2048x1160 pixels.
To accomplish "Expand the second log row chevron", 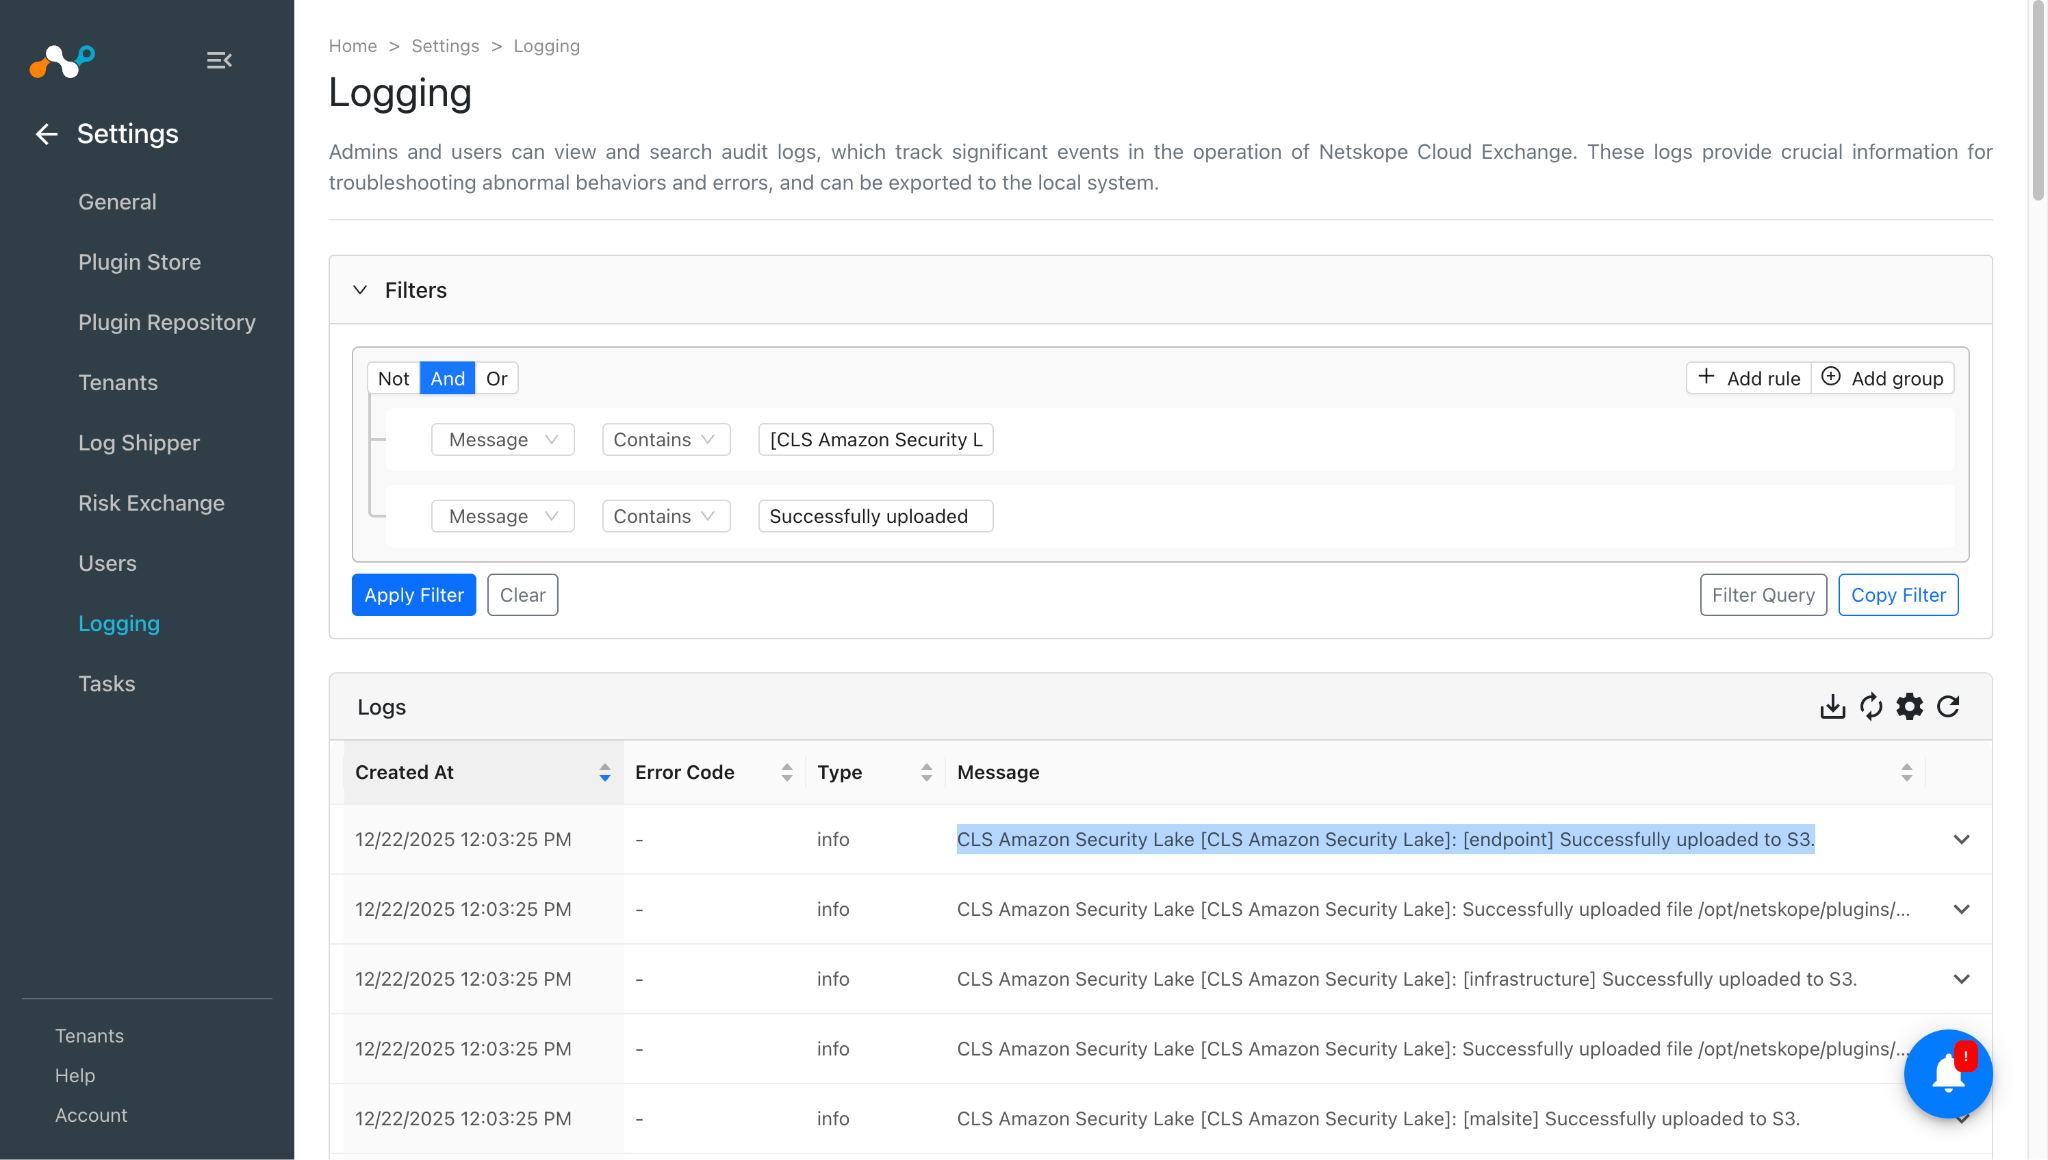I will tap(1961, 910).
